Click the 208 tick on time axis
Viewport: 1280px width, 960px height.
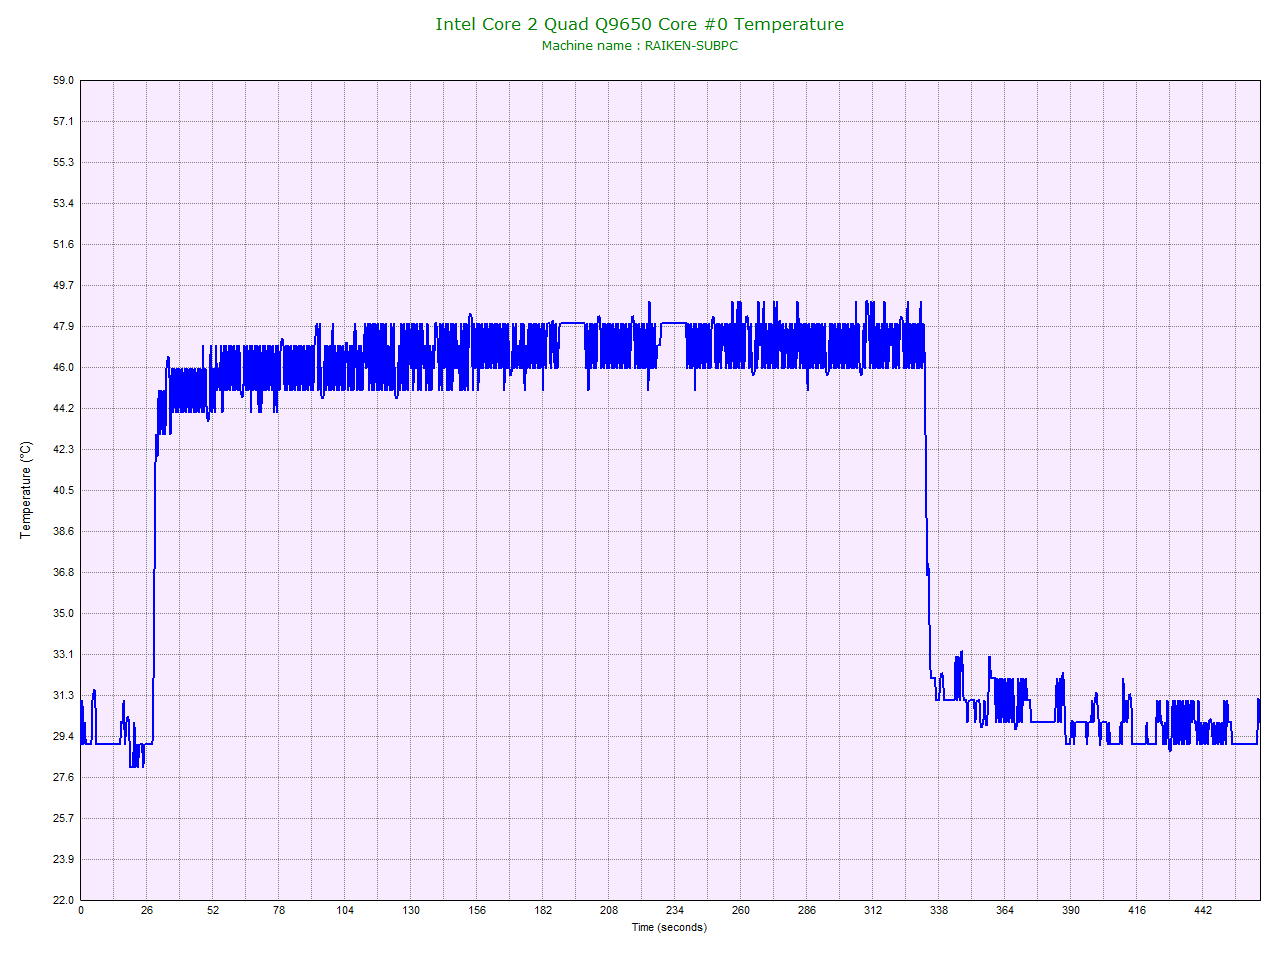609,910
